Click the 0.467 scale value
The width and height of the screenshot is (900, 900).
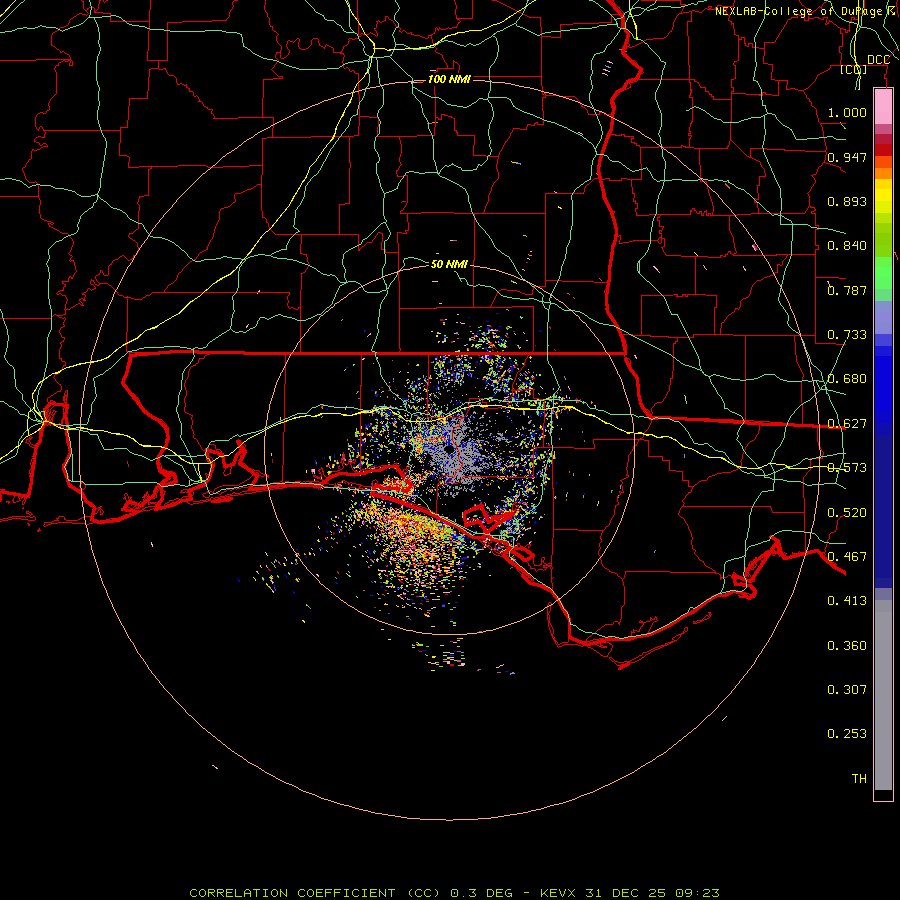click(x=847, y=557)
